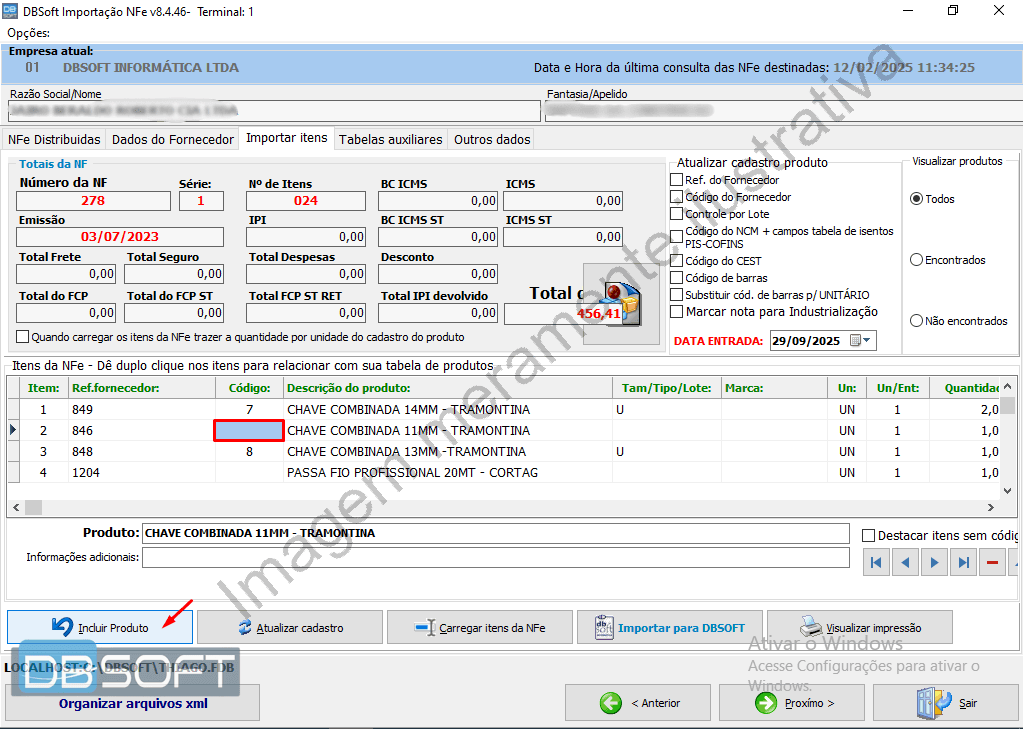Open Visualizar impressão printer button
Screen dimensions: 1023x729
pyautogui.click(x=859, y=627)
